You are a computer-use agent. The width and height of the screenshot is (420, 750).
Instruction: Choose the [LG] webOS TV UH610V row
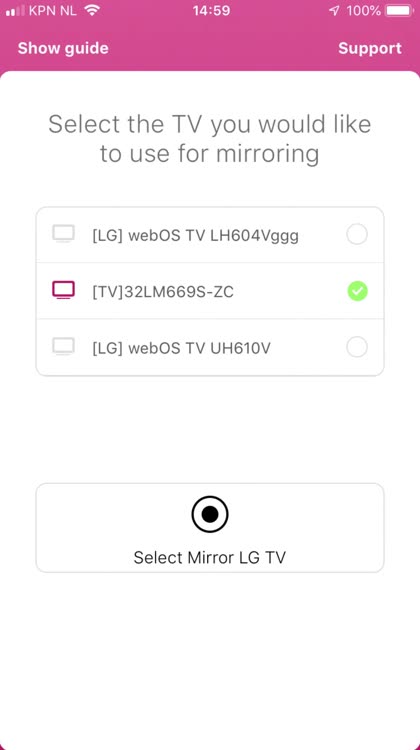click(x=210, y=347)
